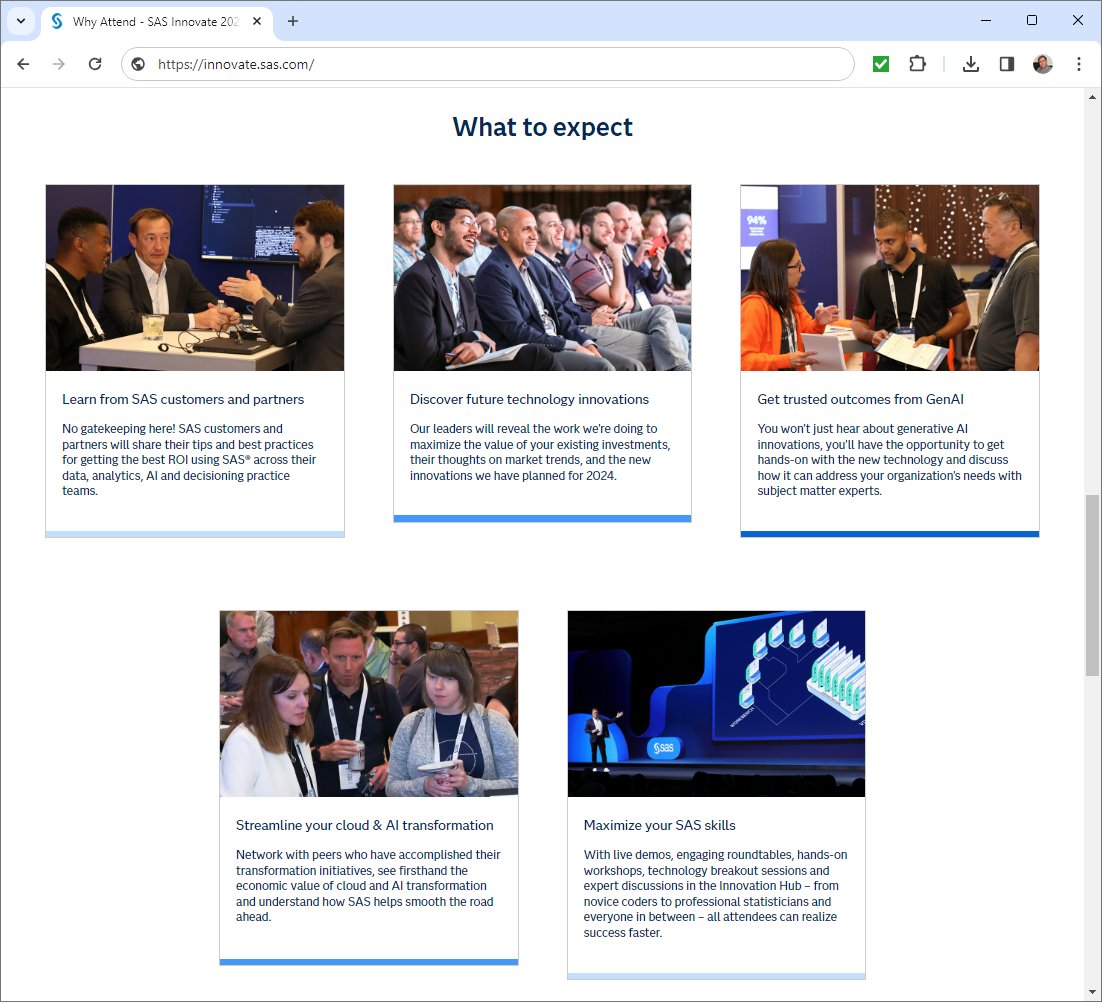Reload the current page
This screenshot has width=1102, height=1002.
click(95, 64)
